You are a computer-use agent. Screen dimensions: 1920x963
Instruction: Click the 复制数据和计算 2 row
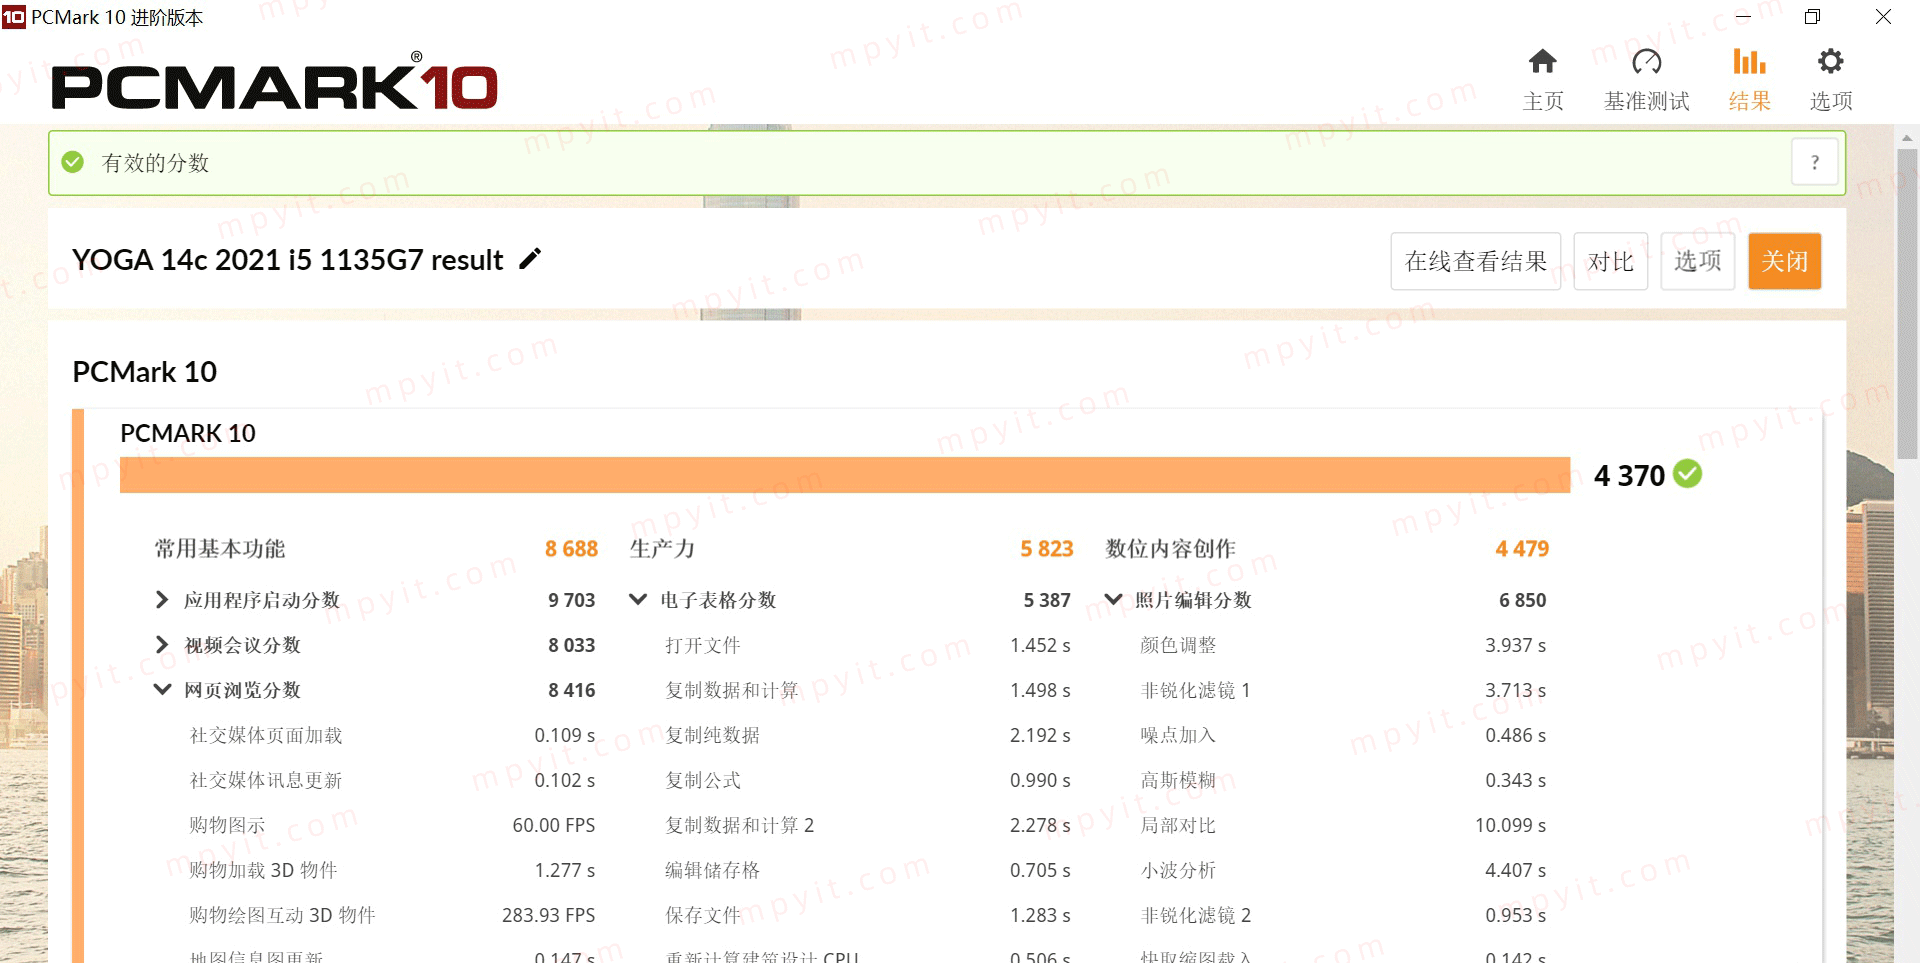pos(868,825)
